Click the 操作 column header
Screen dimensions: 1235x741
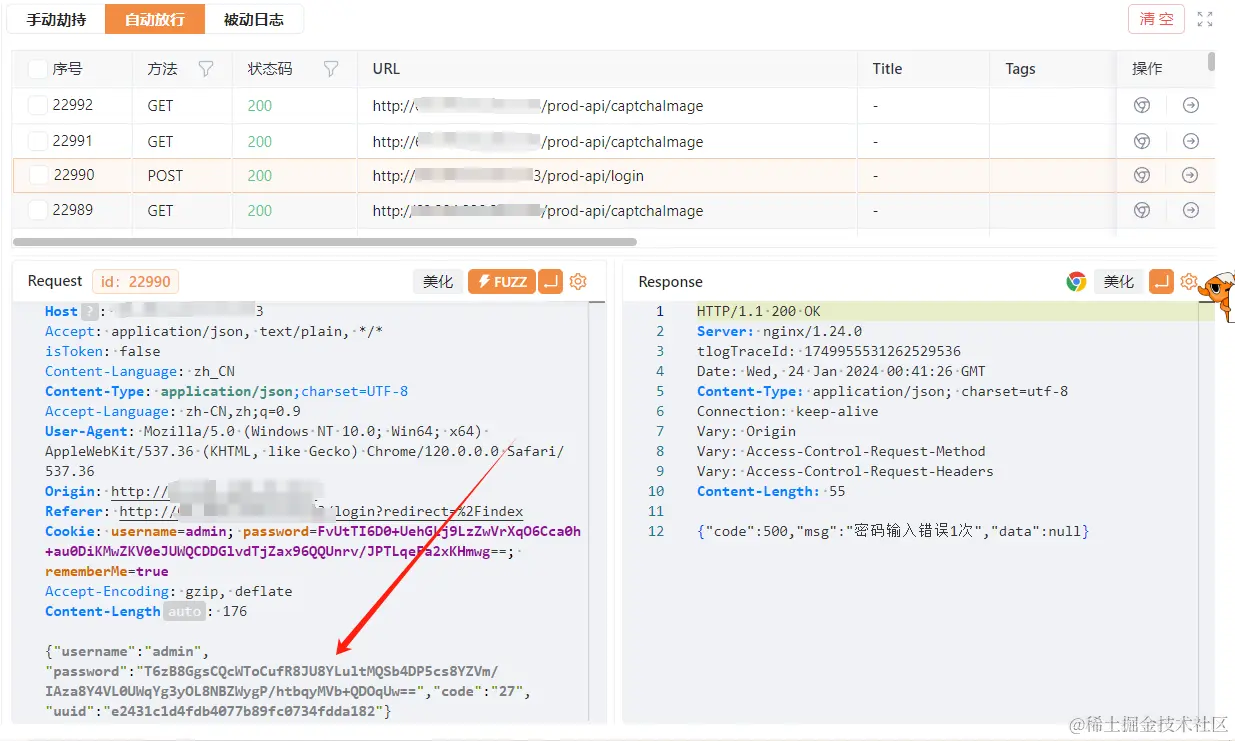pos(1147,69)
